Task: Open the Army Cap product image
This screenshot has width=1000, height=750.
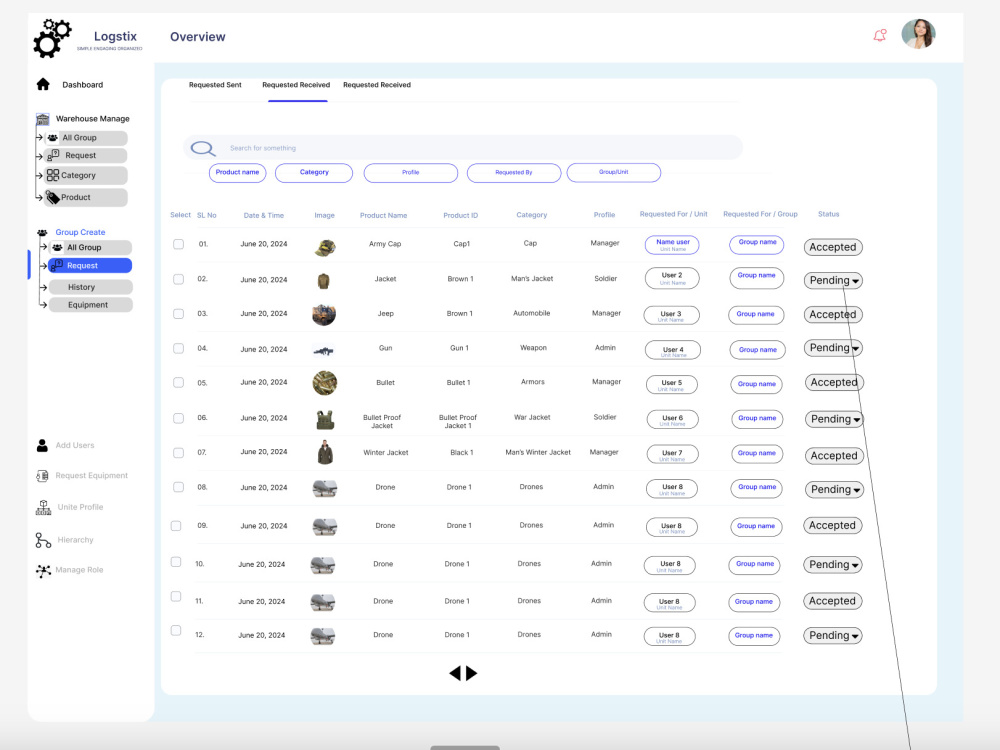Action: coord(325,247)
